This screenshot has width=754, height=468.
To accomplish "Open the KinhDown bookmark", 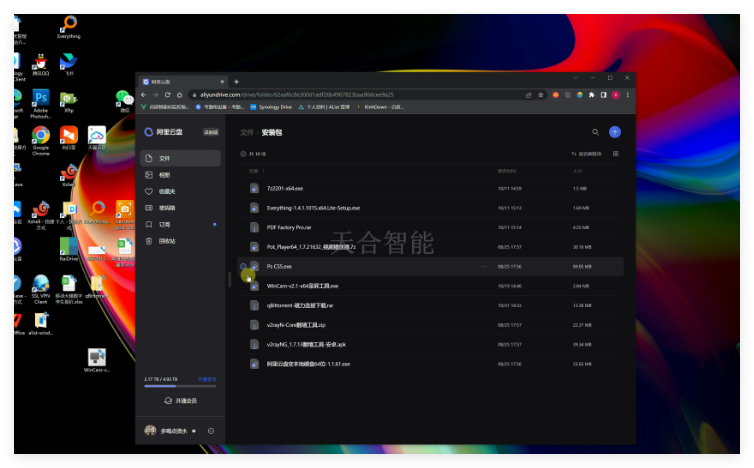I will coord(380,107).
